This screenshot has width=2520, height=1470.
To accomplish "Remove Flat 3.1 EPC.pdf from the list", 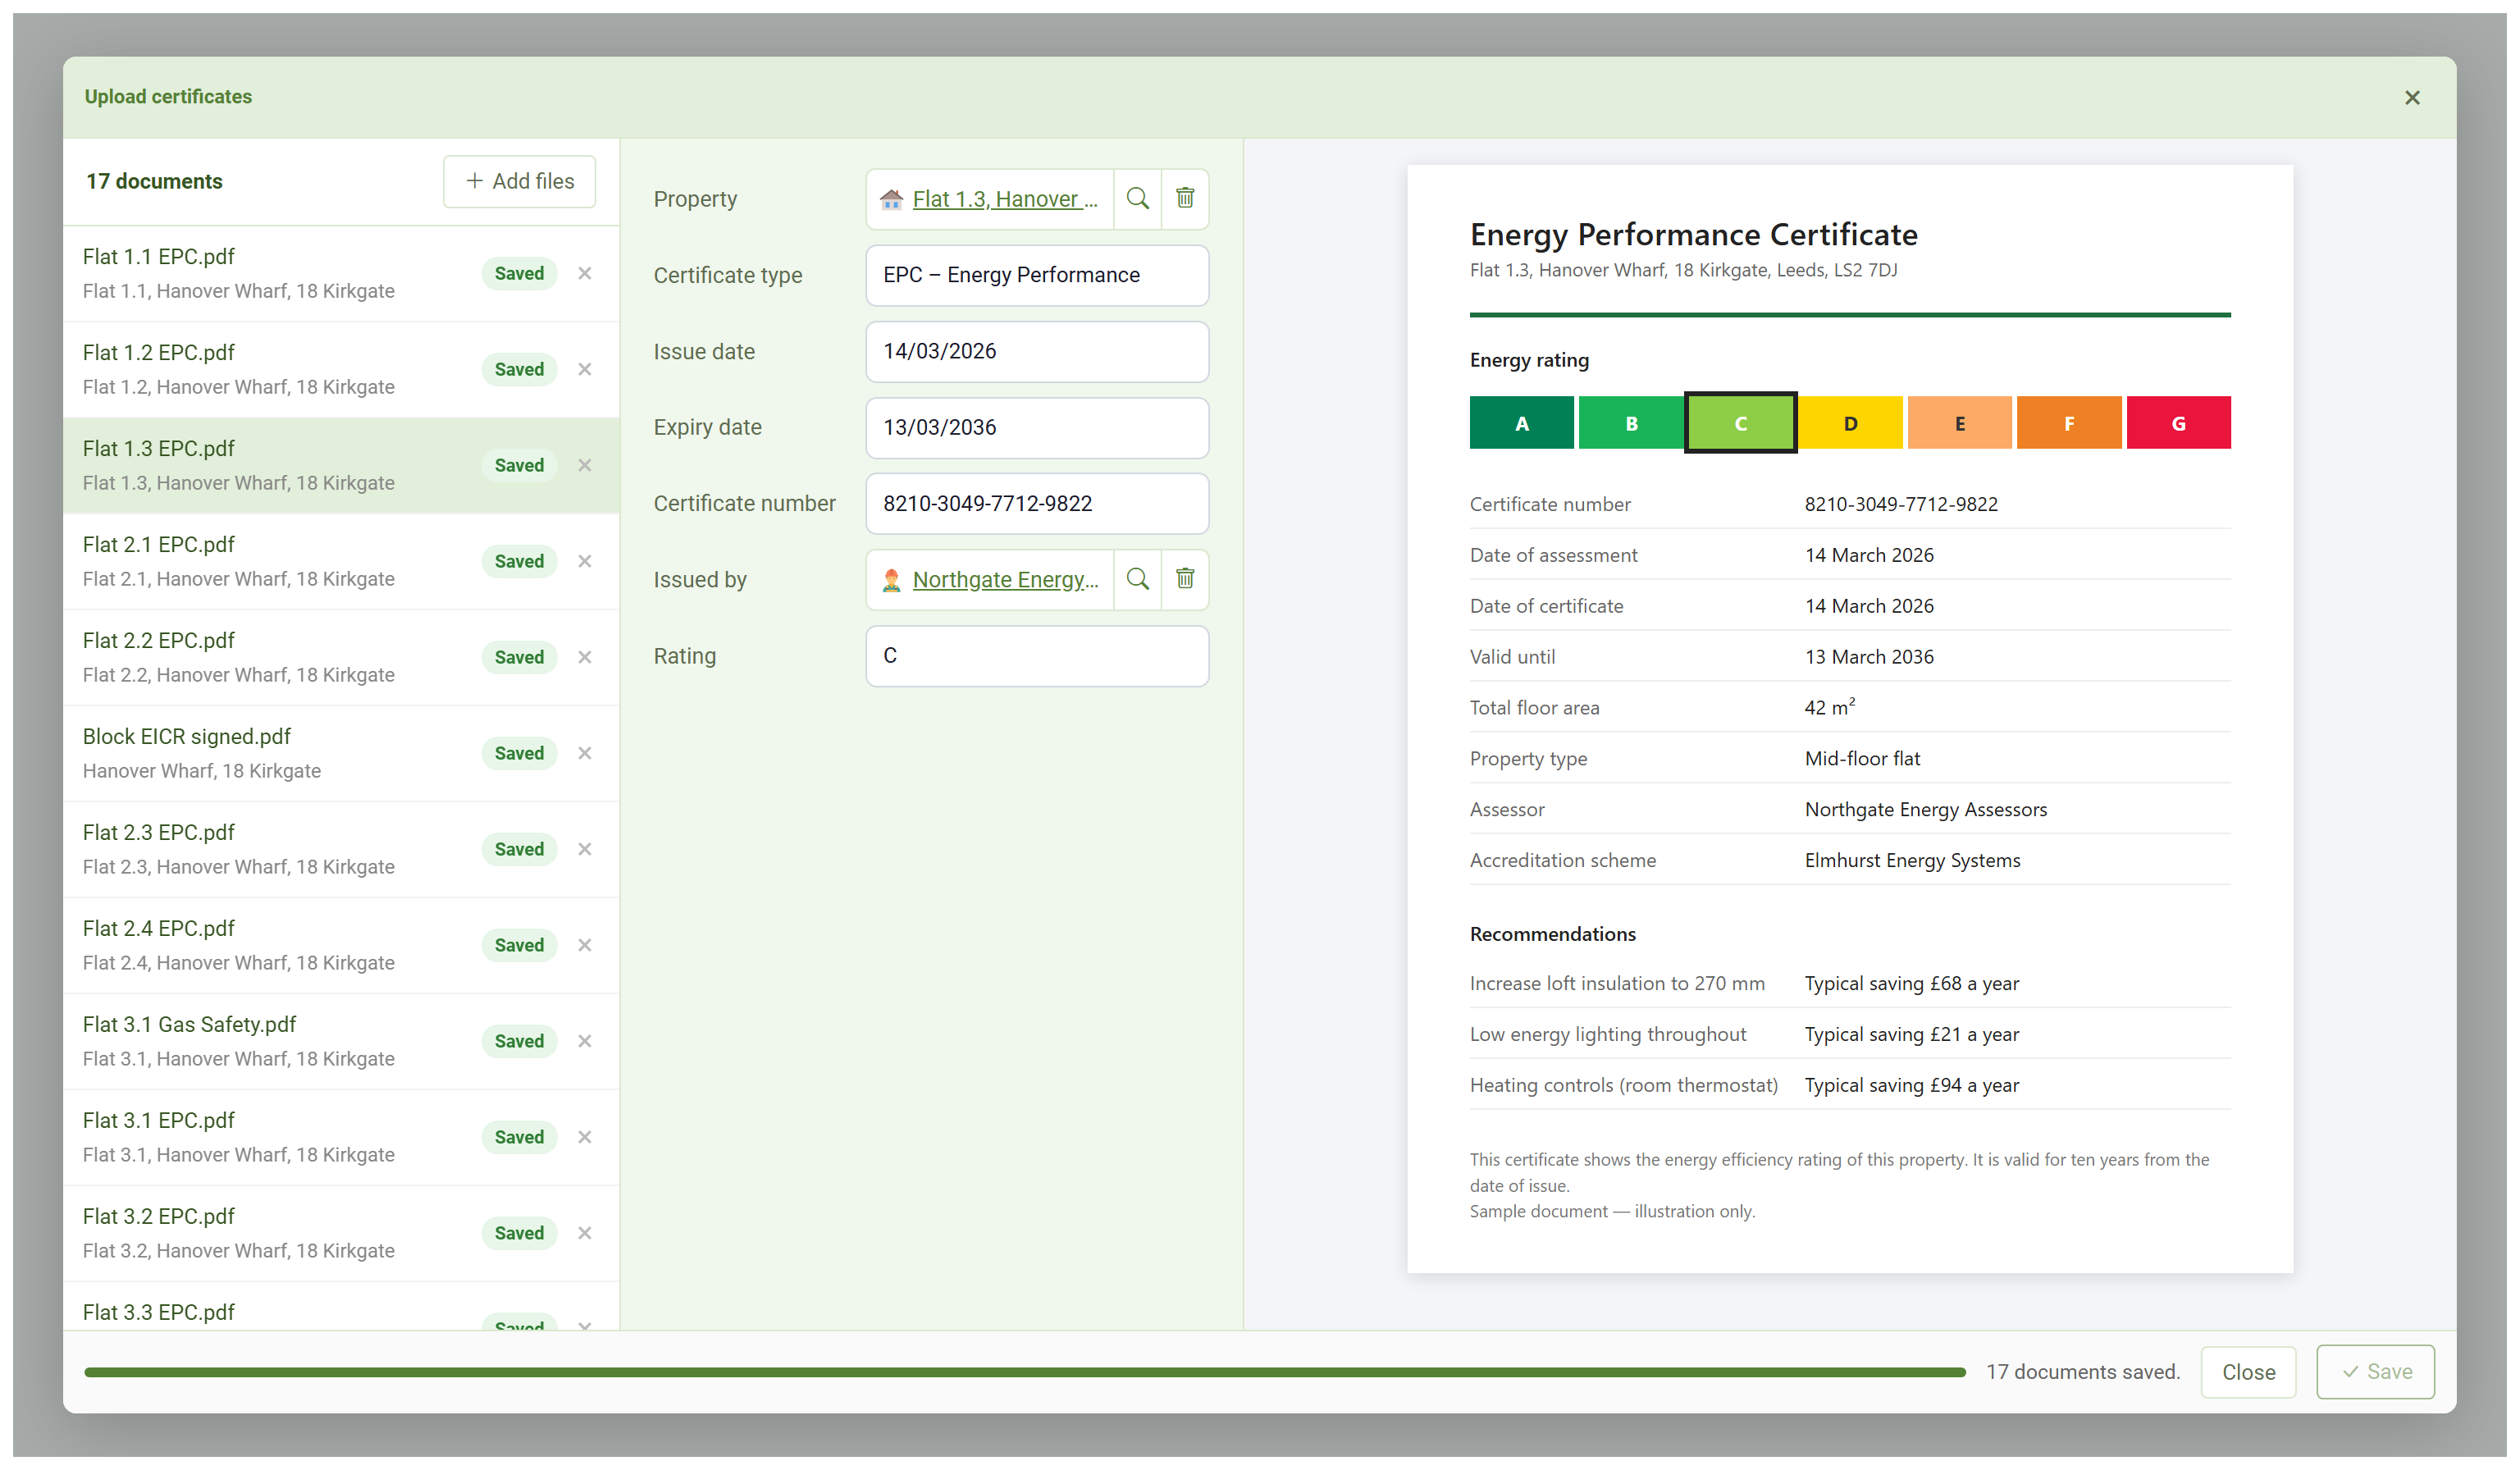I will [x=585, y=1137].
